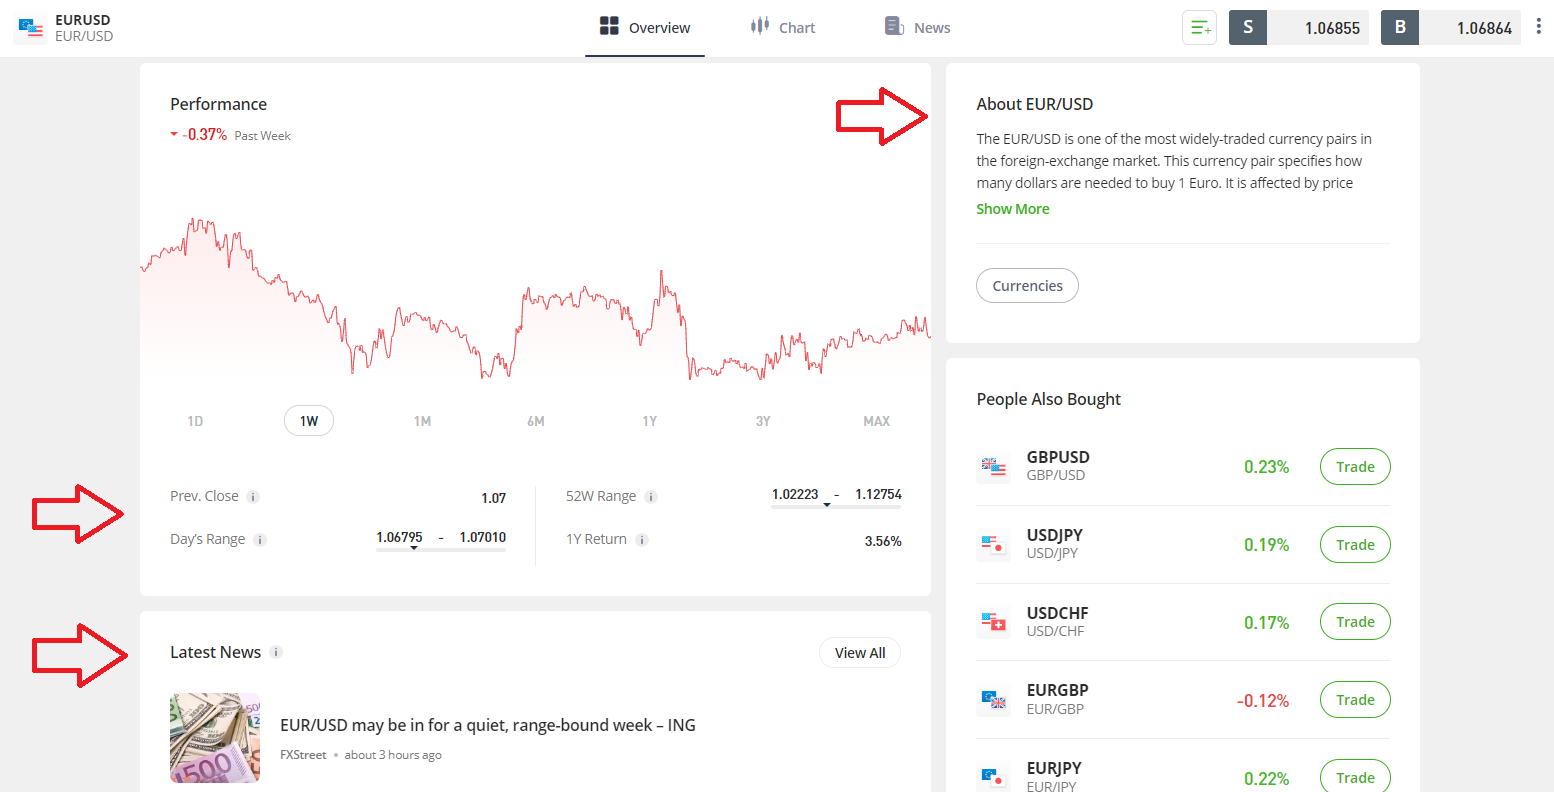1554x792 pixels.
Task: Select the MAX performance timeframe
Action: click(876, 421)
